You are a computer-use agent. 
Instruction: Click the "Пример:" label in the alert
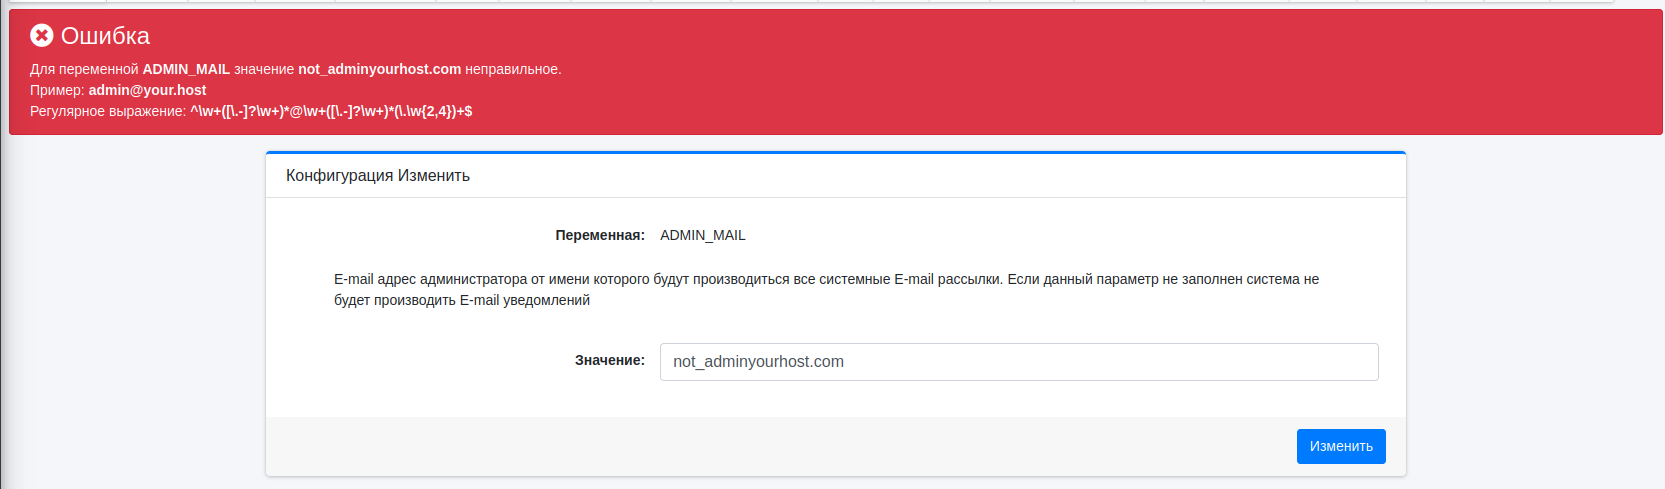tap(57, 90)
